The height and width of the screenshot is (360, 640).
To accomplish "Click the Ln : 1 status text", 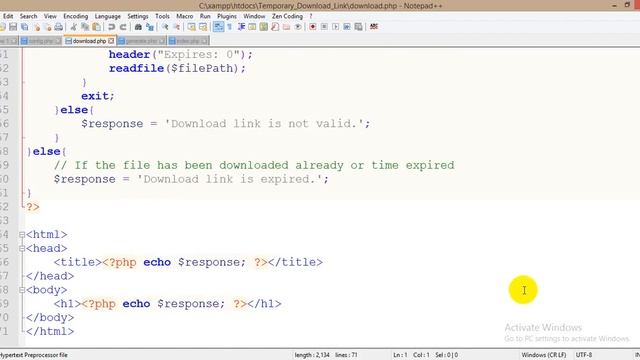I will click(400, 355).
